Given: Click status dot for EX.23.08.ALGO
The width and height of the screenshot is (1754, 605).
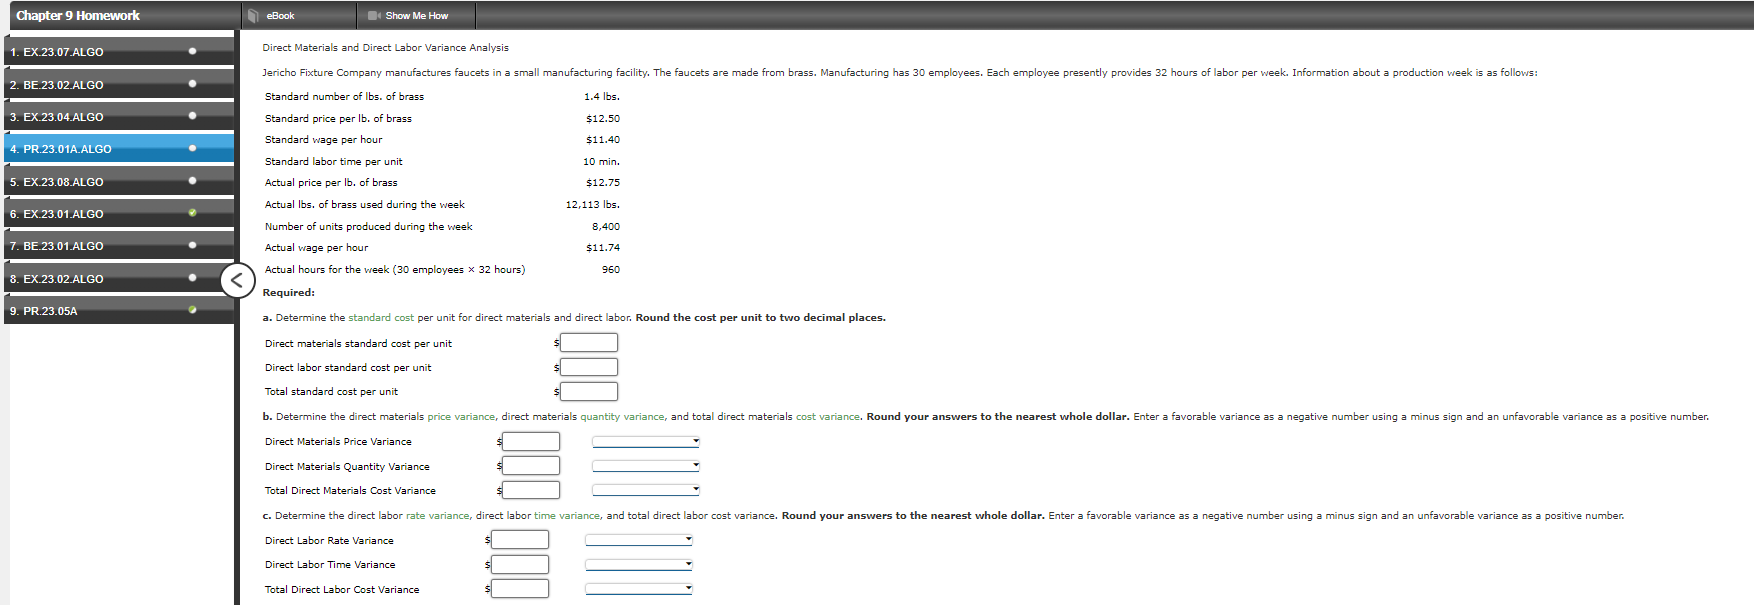Looking at the screenshot, I should (x=192, y=181).
